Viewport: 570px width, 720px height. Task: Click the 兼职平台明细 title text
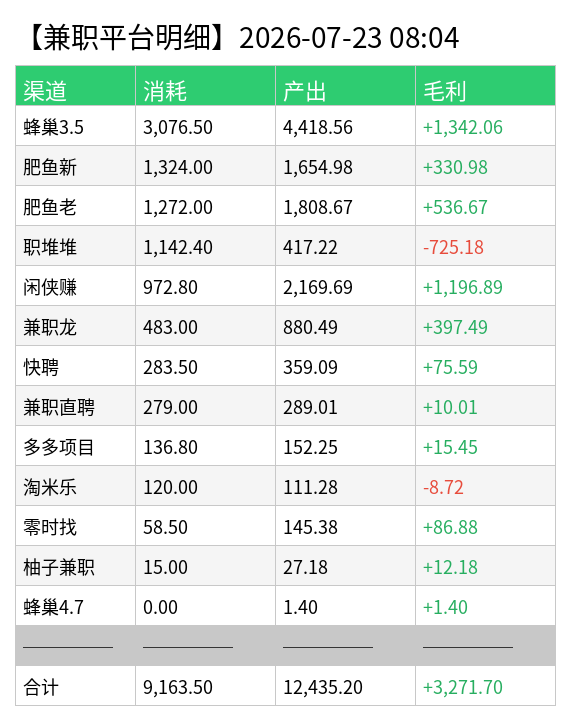[127, 38]
